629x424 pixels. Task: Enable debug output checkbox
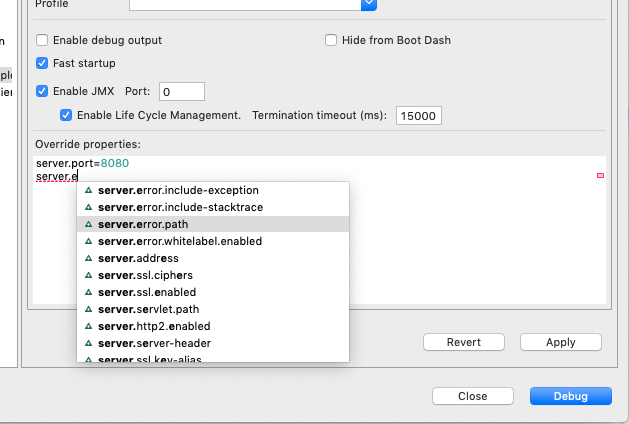(x=42, y=40)
